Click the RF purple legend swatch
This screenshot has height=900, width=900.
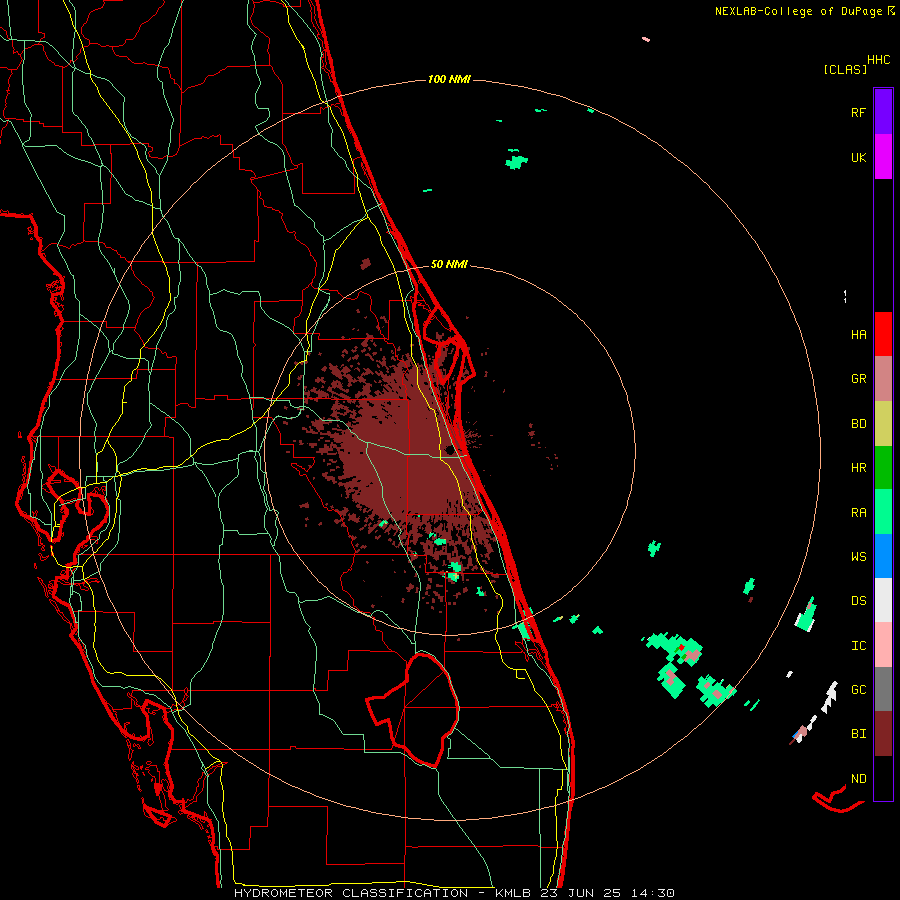coord(883,112)
